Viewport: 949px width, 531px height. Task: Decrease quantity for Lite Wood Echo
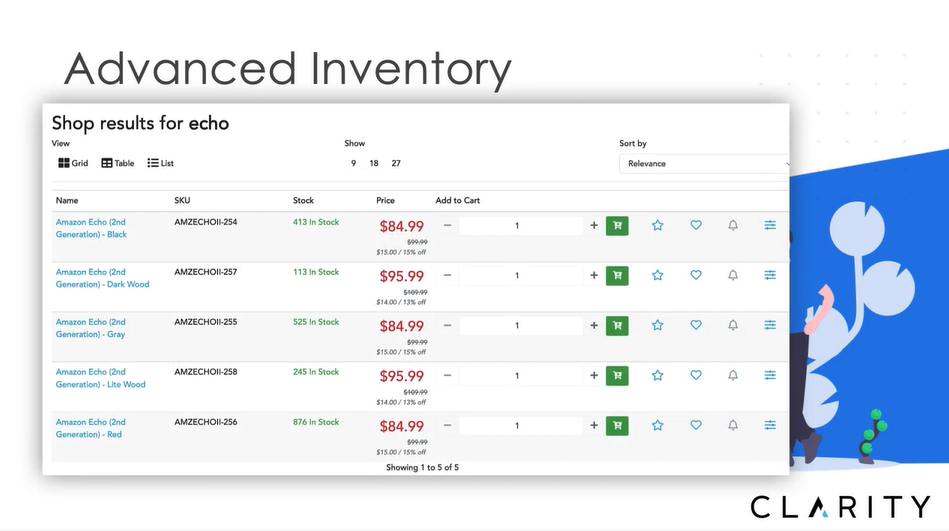pyautogui.click(x=447, y=376)
